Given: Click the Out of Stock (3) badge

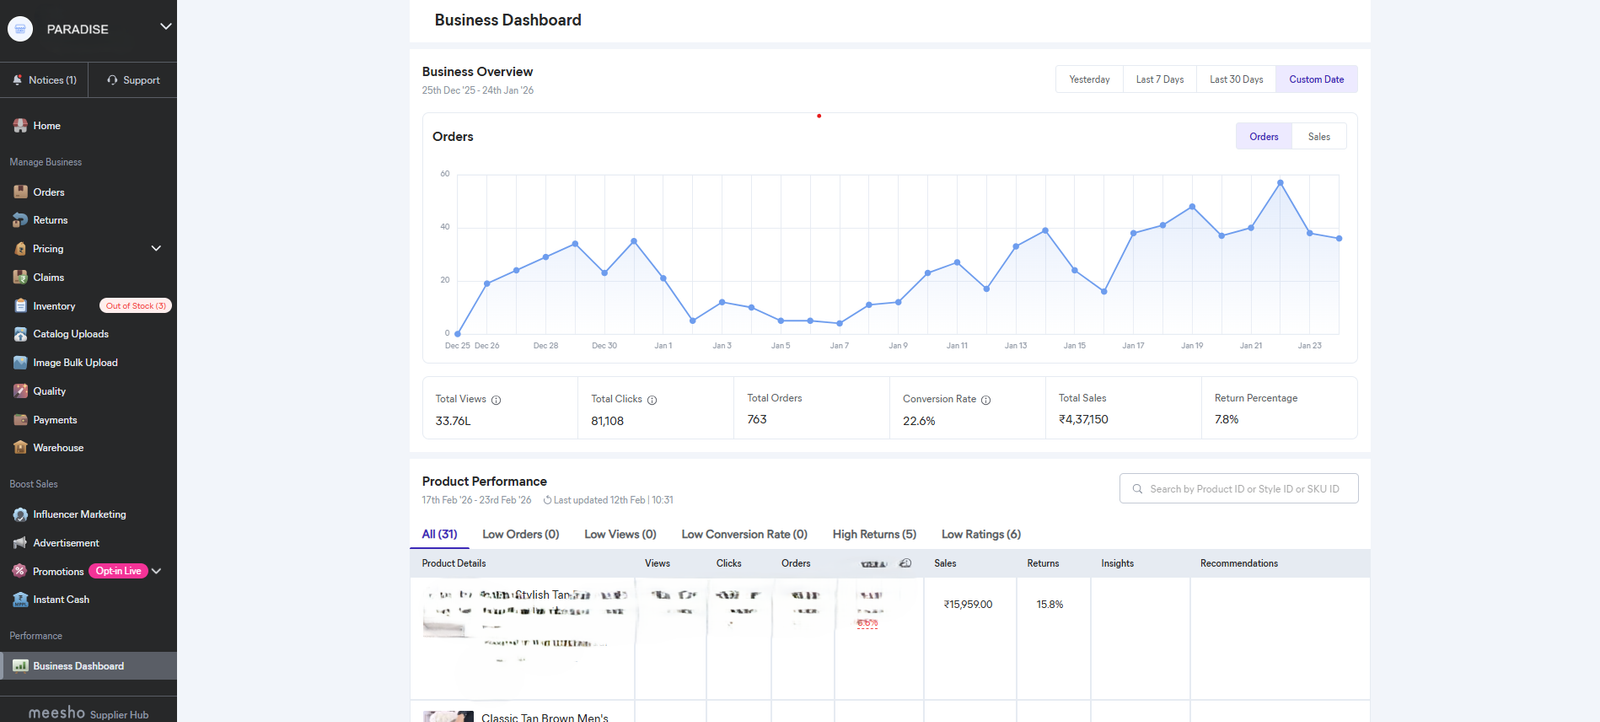Looking at the screenshot, I should [136, 306].
